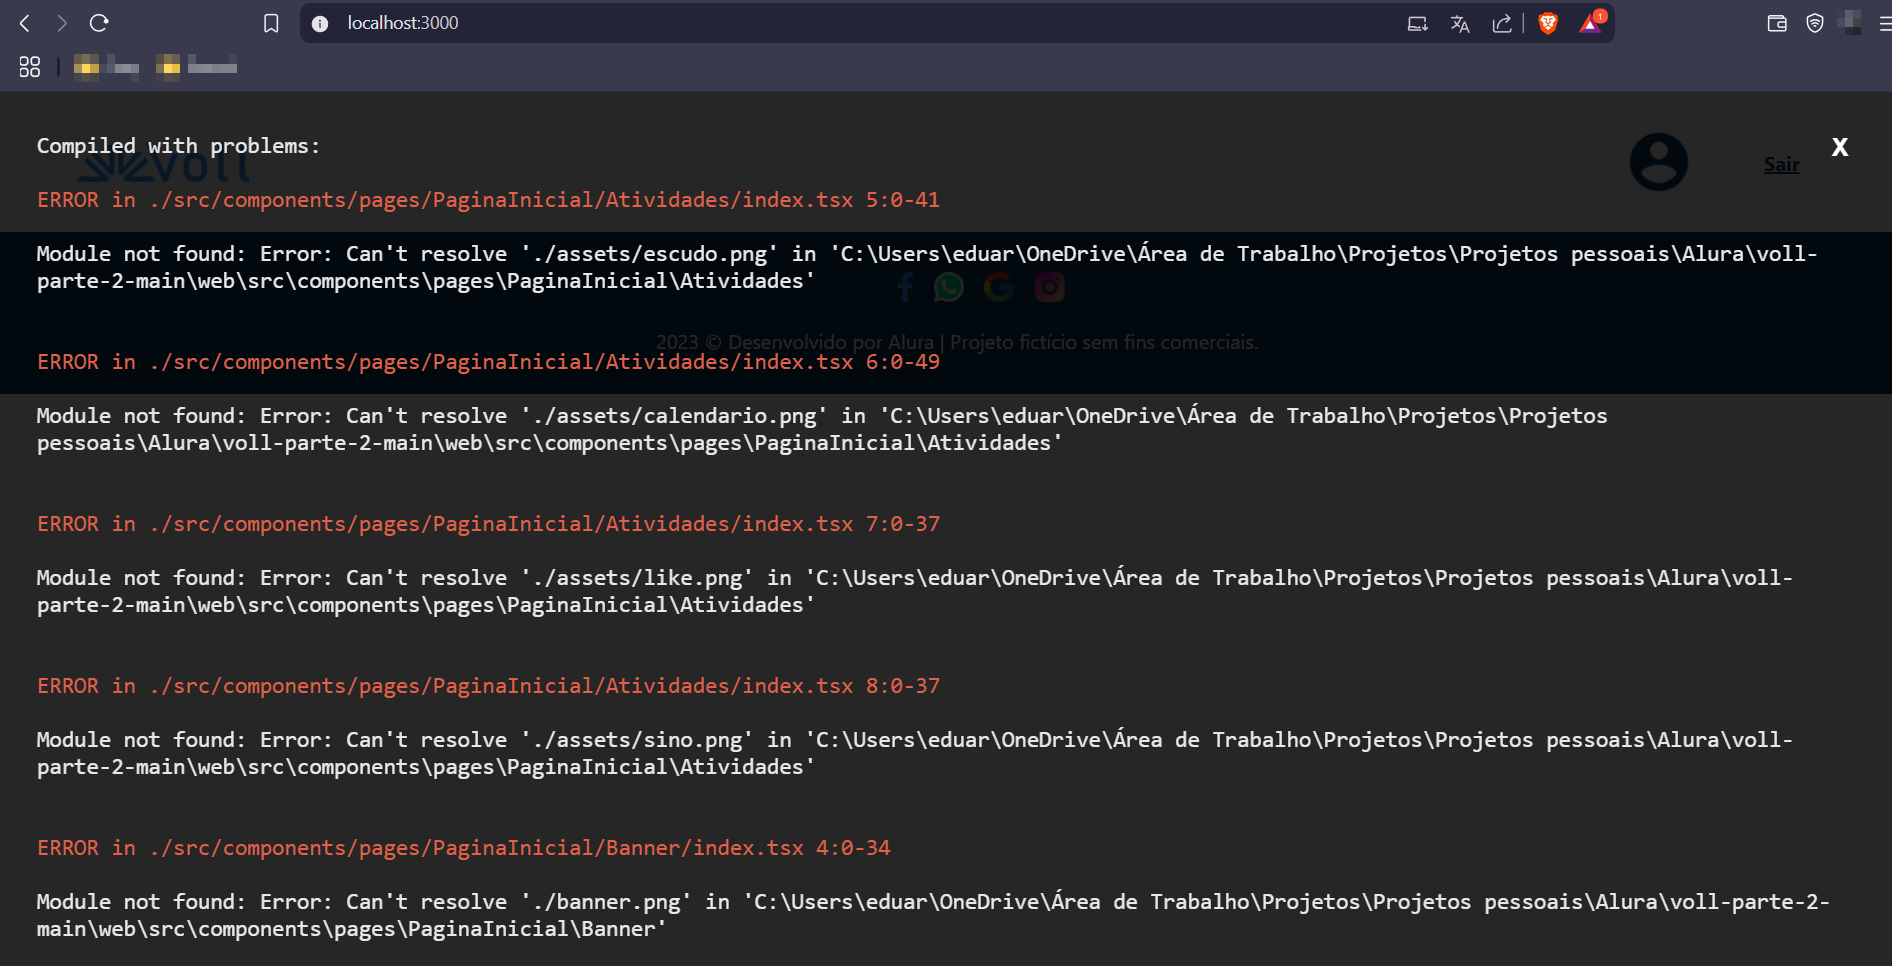This screenshot has width=1892, height=966.
Task: Open the first bookmarks folder
Action: pyautogui.click(x=106, y=67)
